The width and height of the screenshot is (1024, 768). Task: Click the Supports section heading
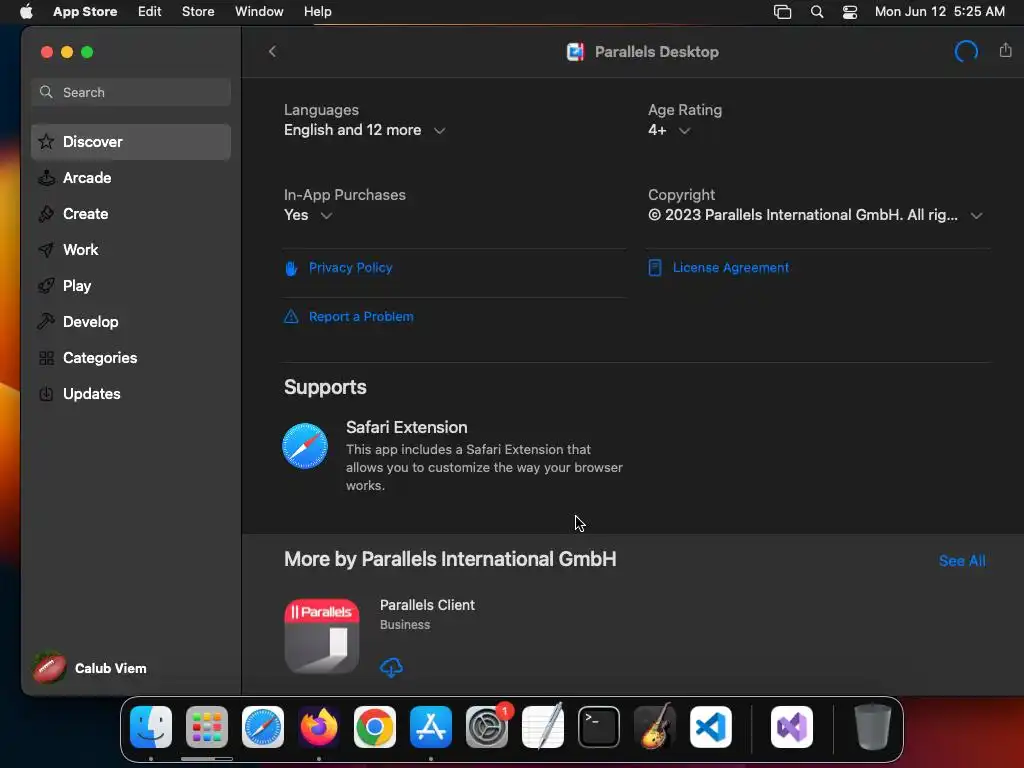[325, 387]
